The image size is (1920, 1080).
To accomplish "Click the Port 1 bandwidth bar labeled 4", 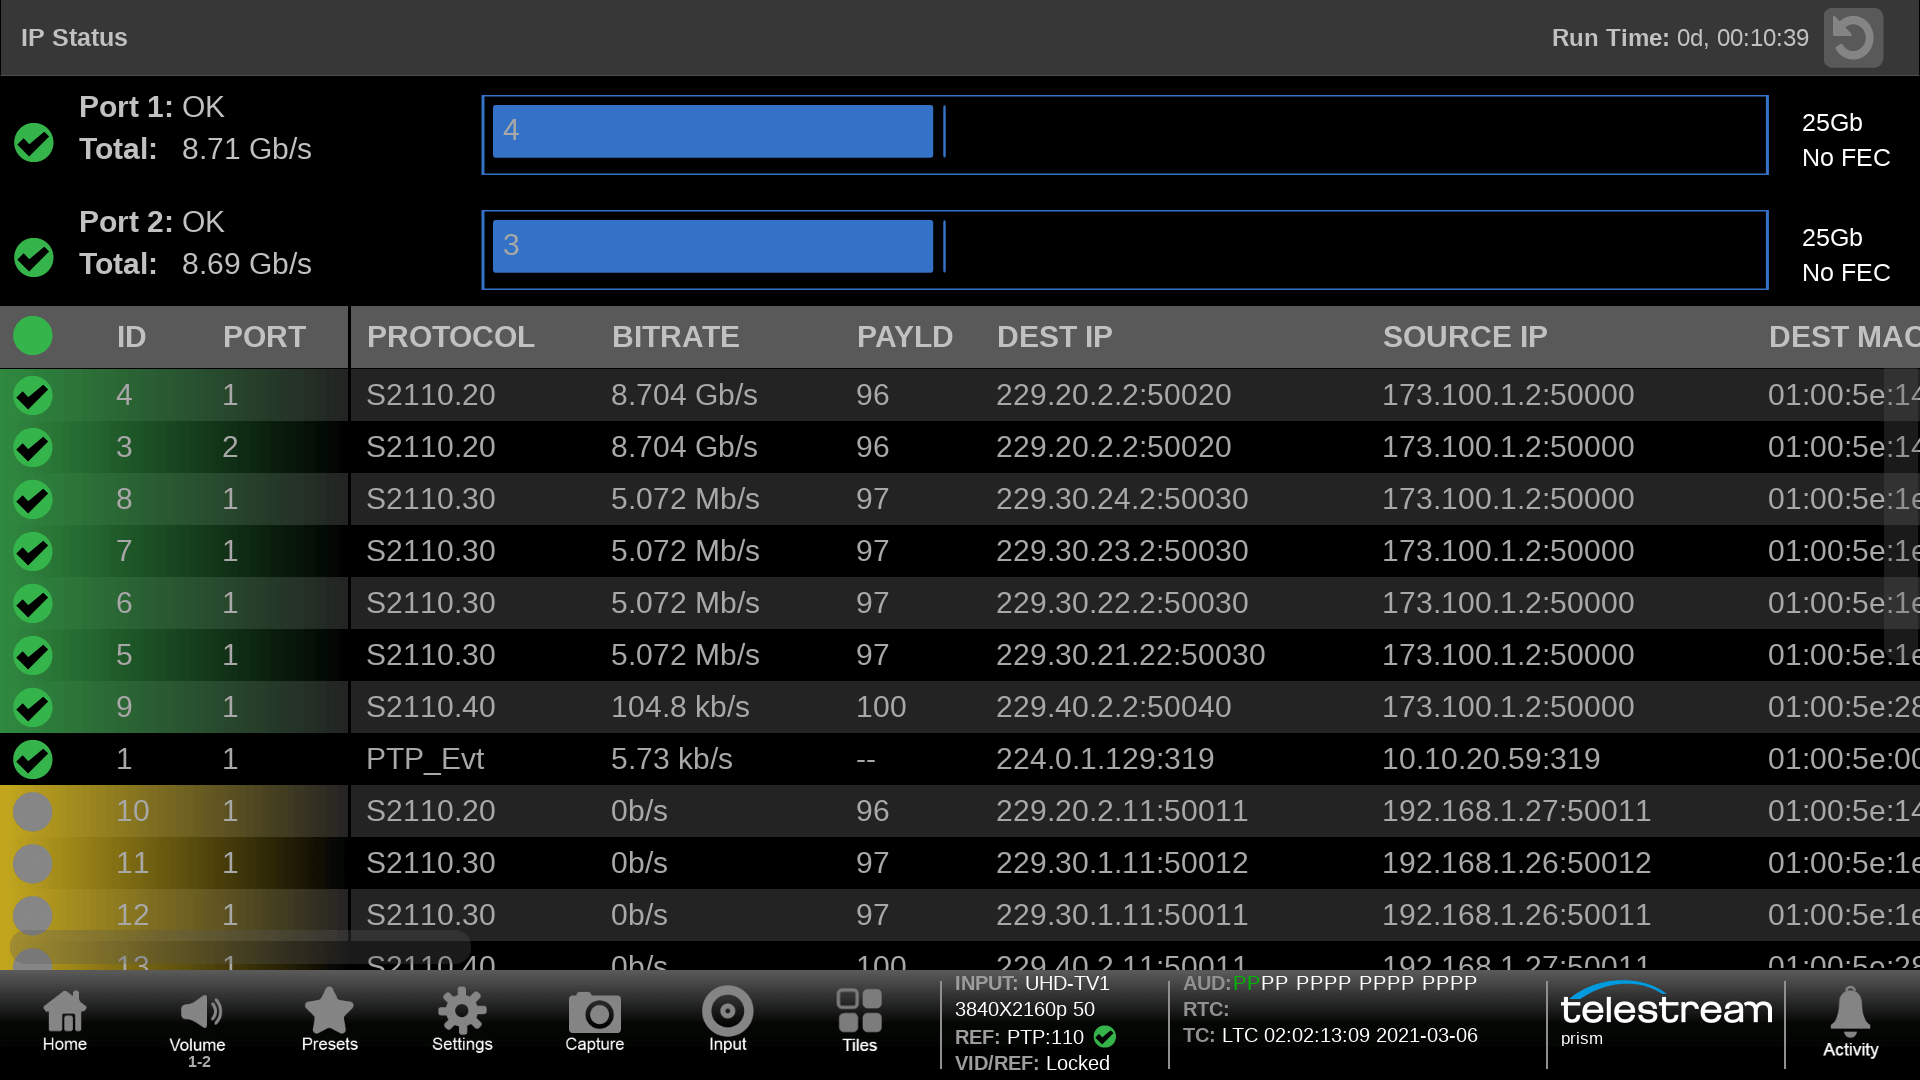I will pos(712,131).
